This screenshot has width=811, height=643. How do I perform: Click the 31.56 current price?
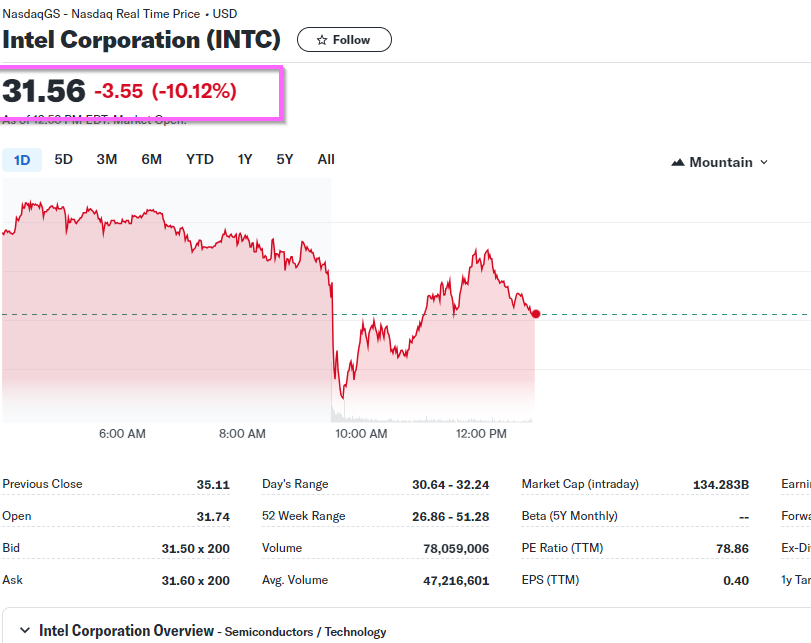point(44,91)
